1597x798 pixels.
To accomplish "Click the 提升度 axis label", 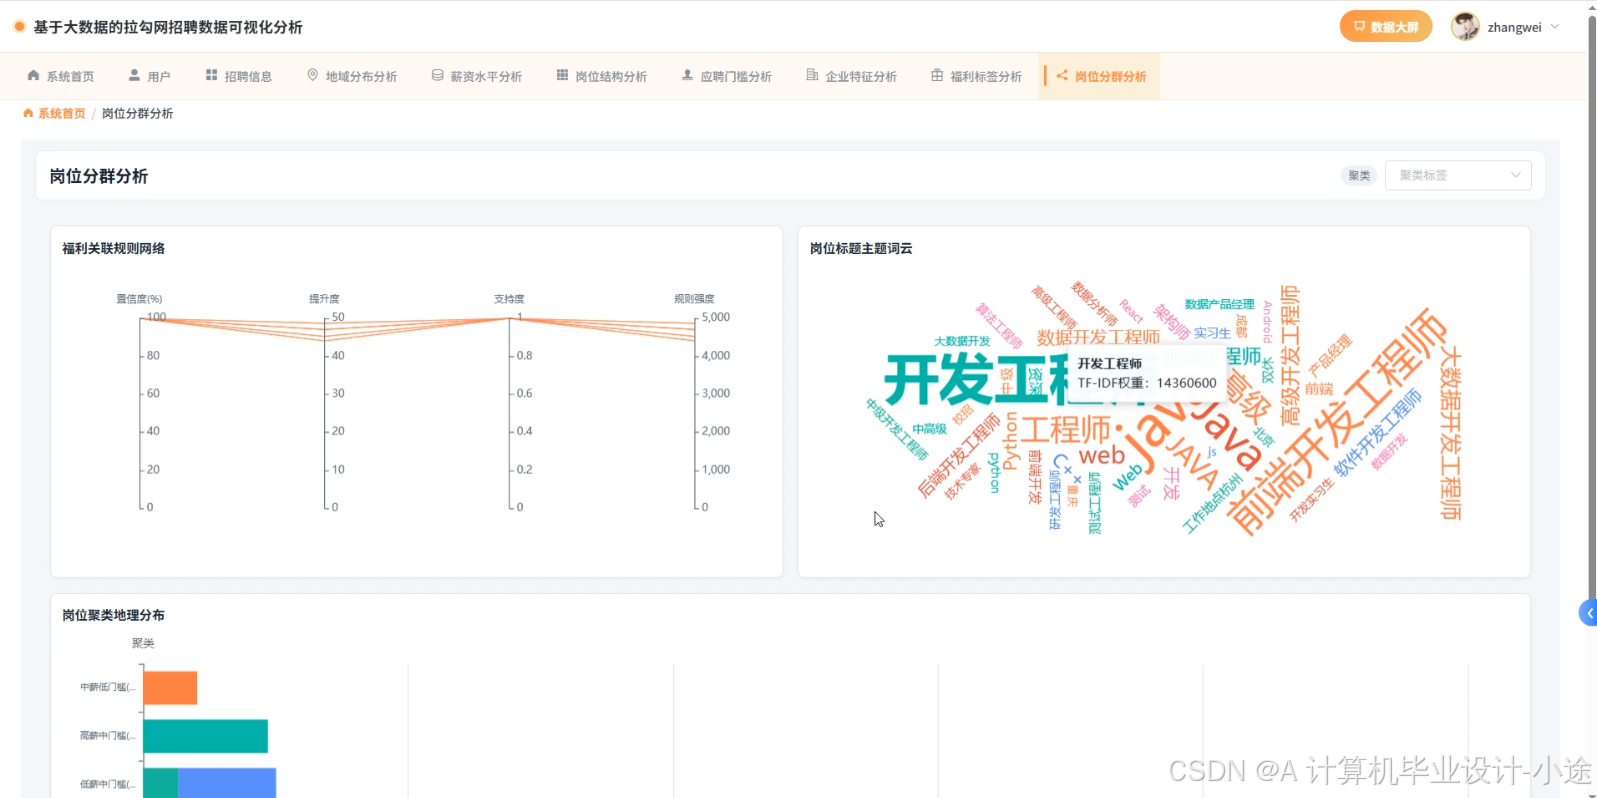I will pos(324,299).
